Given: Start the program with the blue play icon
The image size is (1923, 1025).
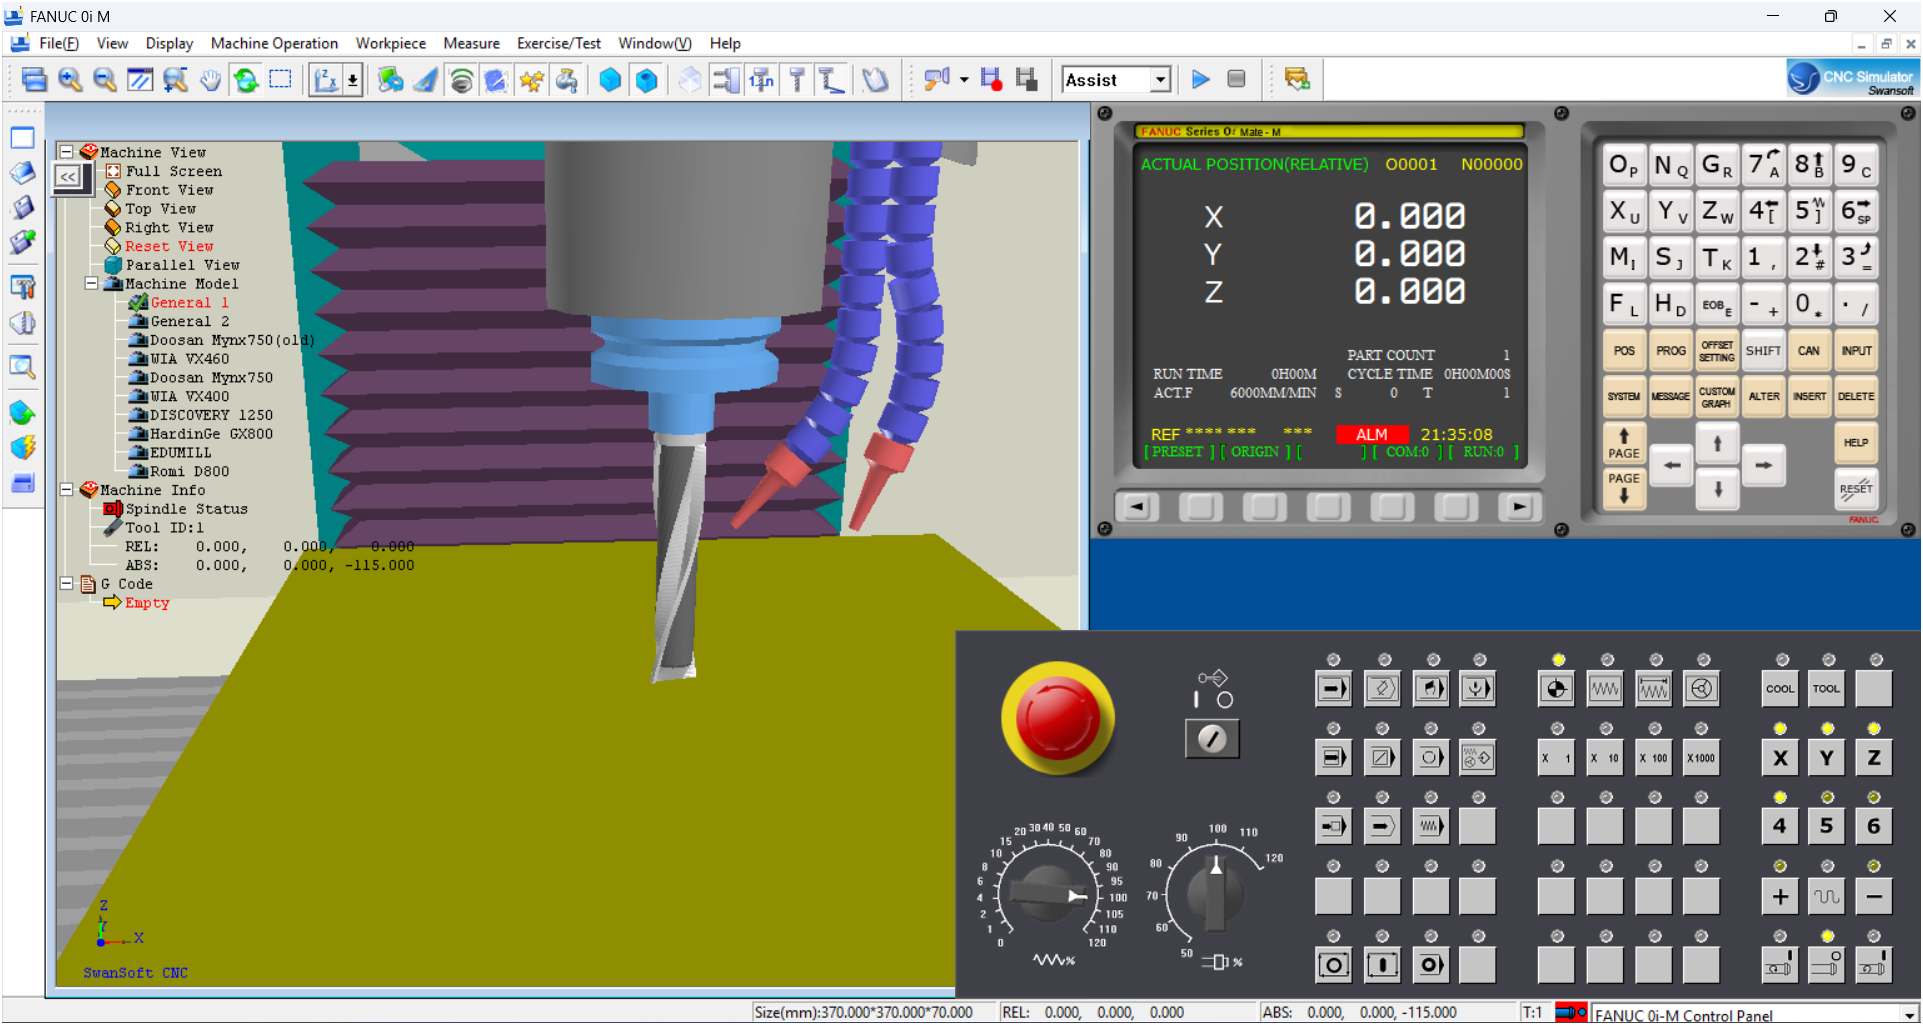Looking at the screenshot, I should click(x=1201, y=79).
